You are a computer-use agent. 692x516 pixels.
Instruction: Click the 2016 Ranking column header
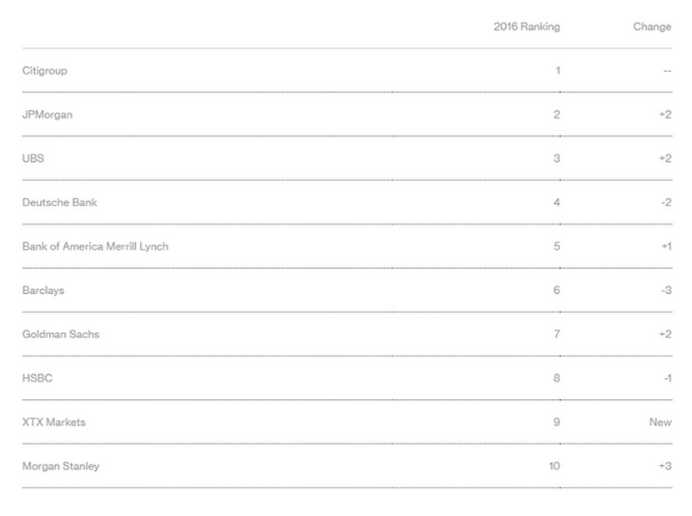pyautogui.click(x=526, y=27)
